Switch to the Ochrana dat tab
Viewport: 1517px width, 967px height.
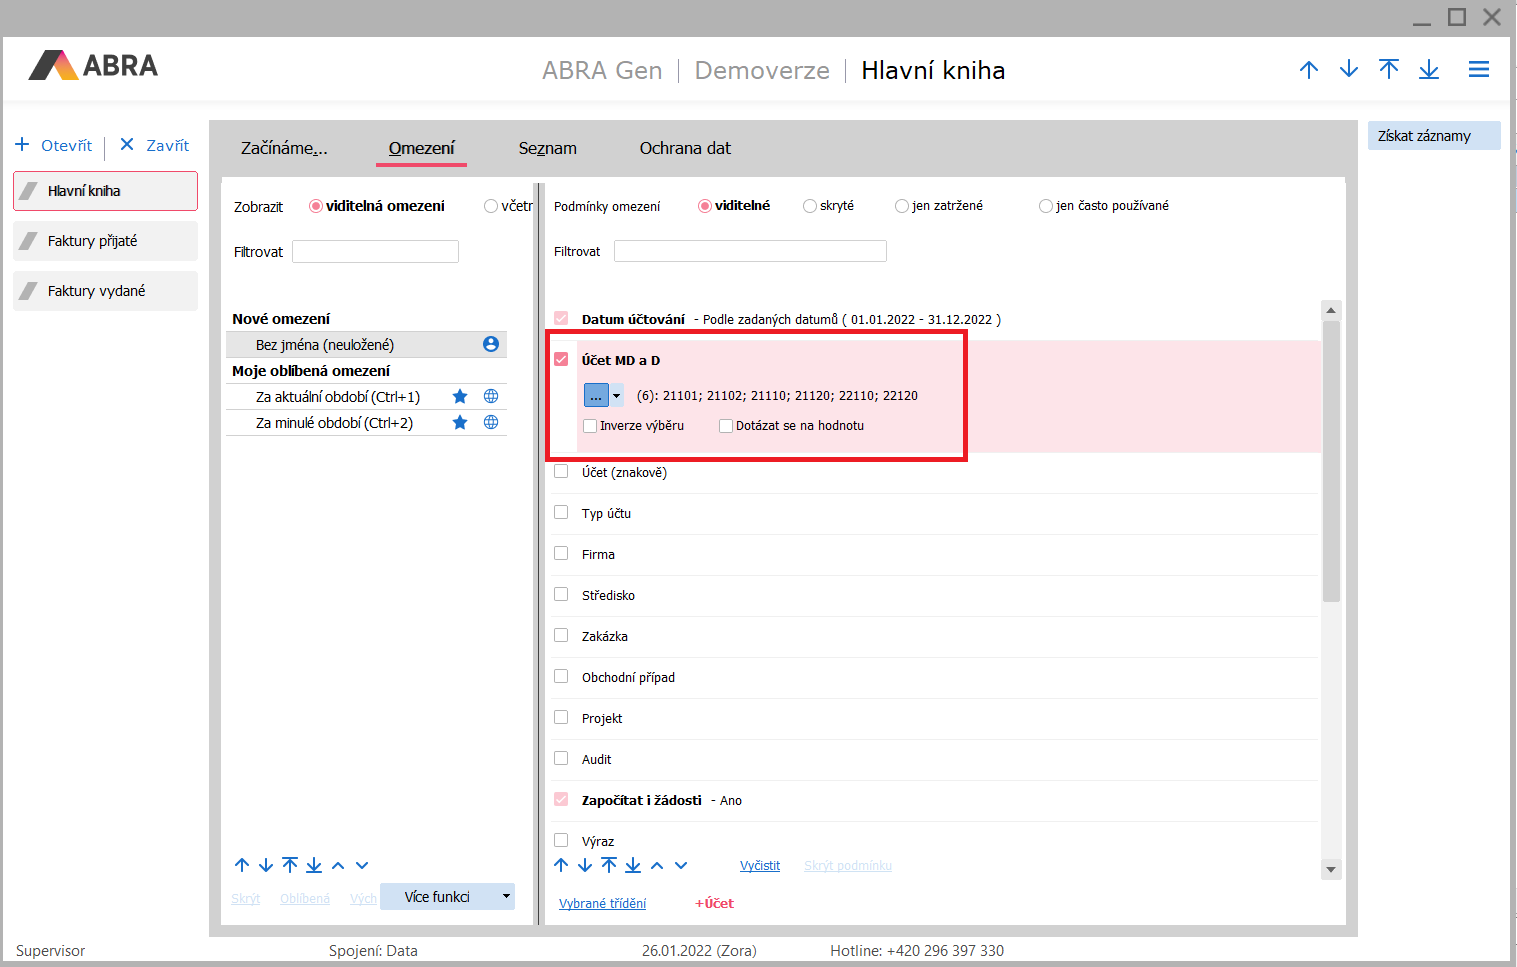[x=685, y=148]
